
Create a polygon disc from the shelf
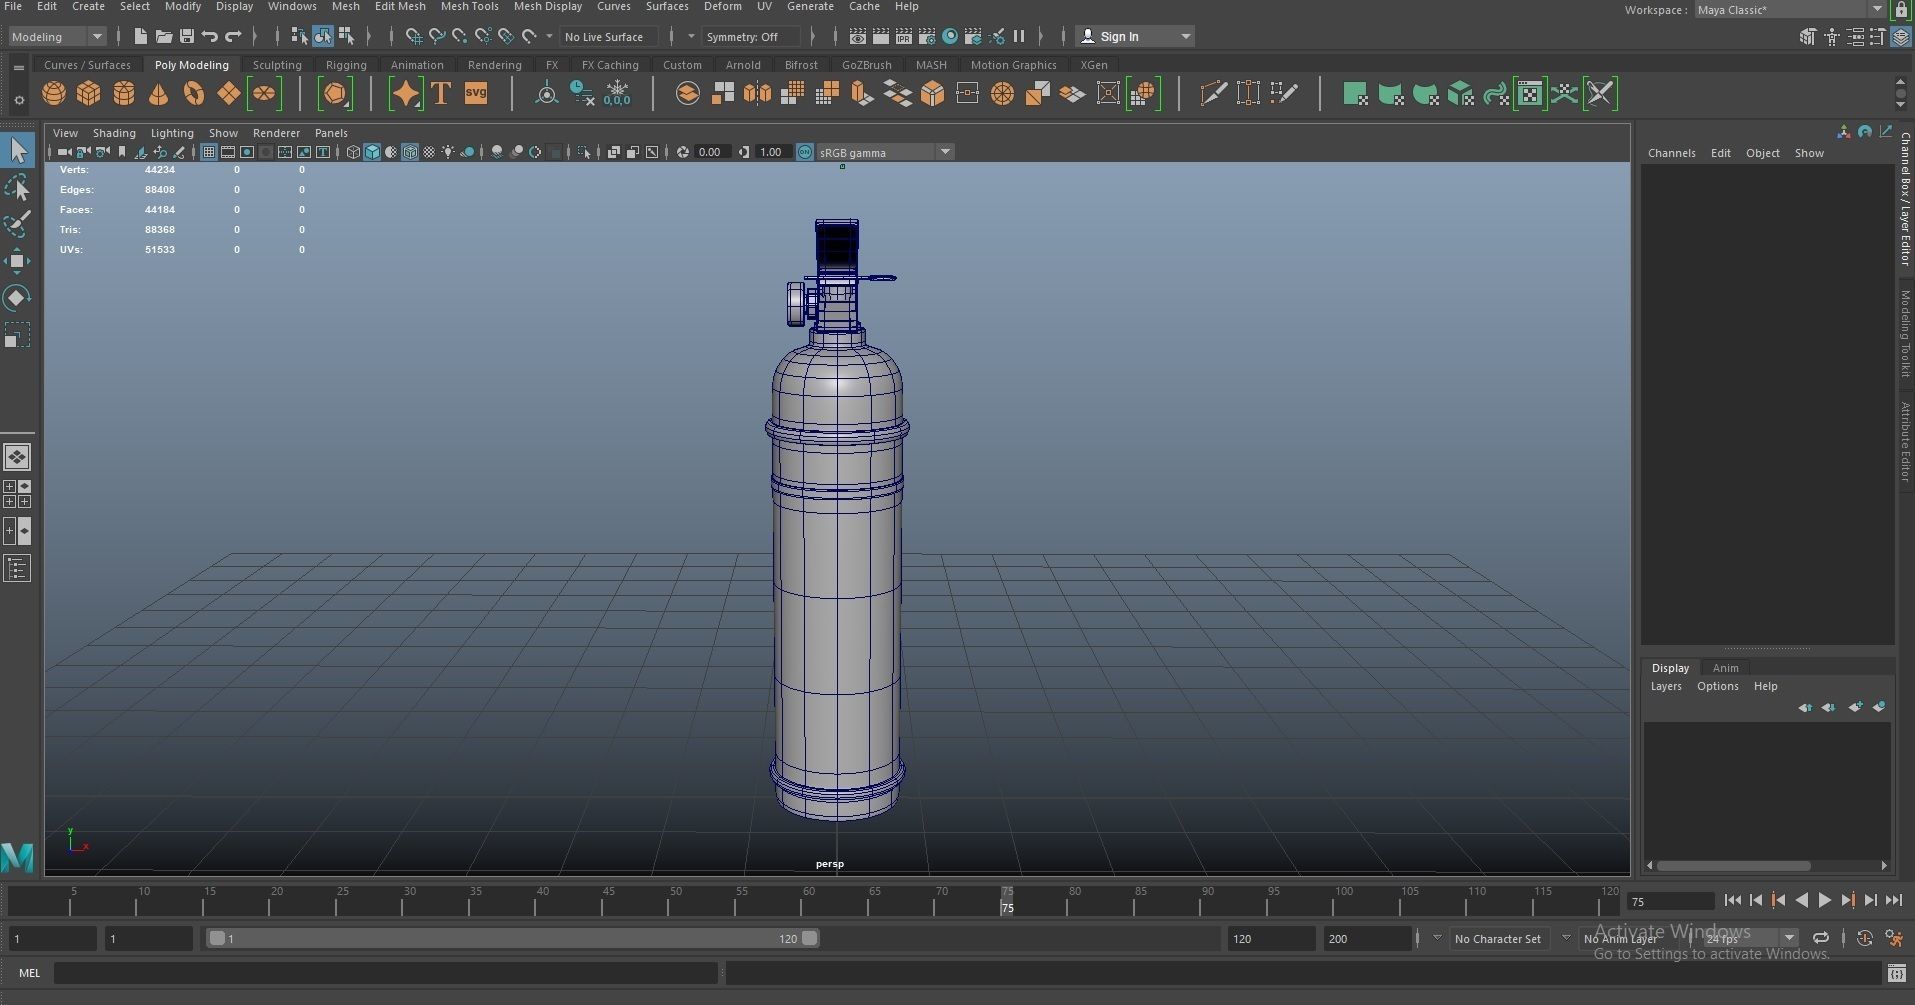(x=264, y=94)
